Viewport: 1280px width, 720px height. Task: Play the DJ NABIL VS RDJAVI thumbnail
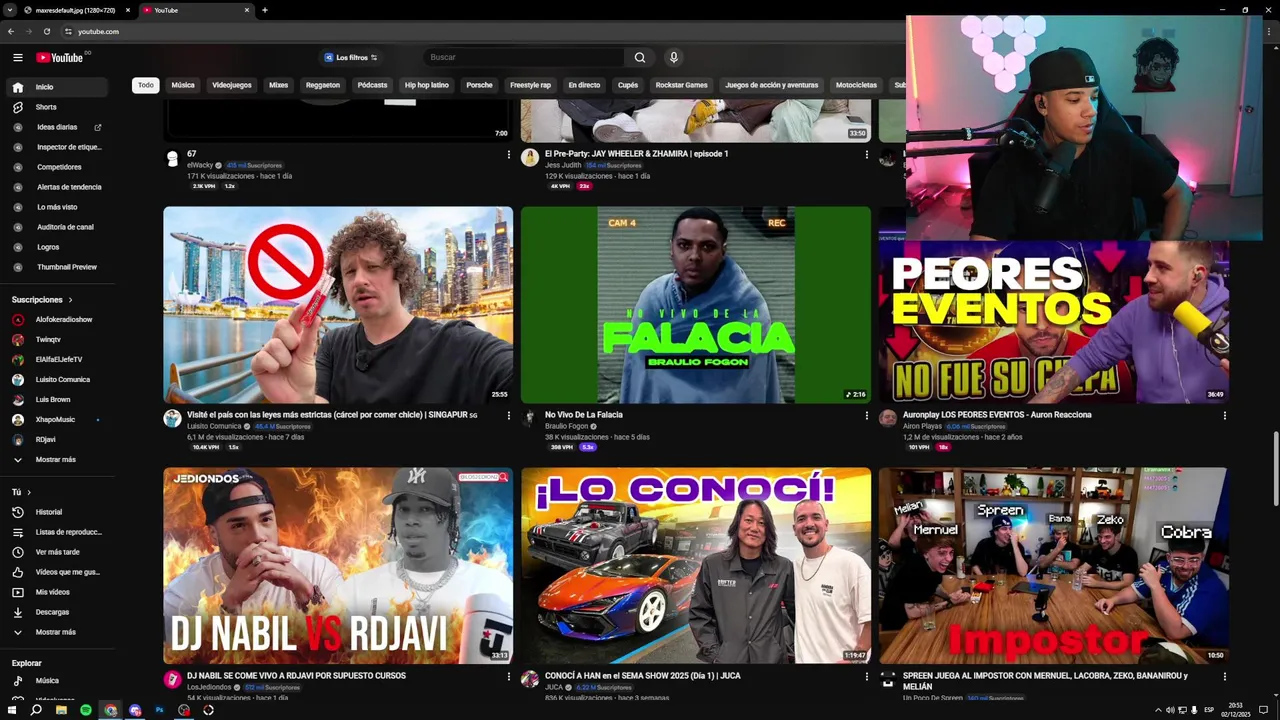tap(338, 566)
